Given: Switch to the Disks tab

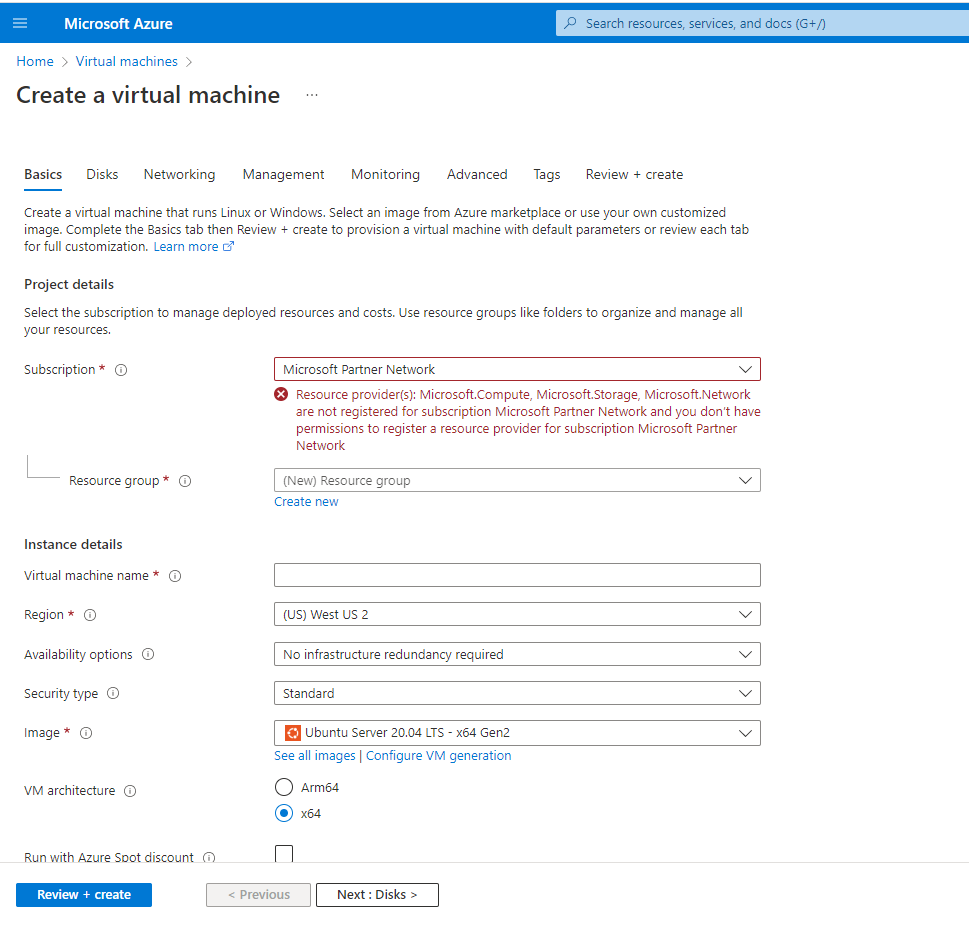Looking at the screenshot, I should [x=102, y=175].
